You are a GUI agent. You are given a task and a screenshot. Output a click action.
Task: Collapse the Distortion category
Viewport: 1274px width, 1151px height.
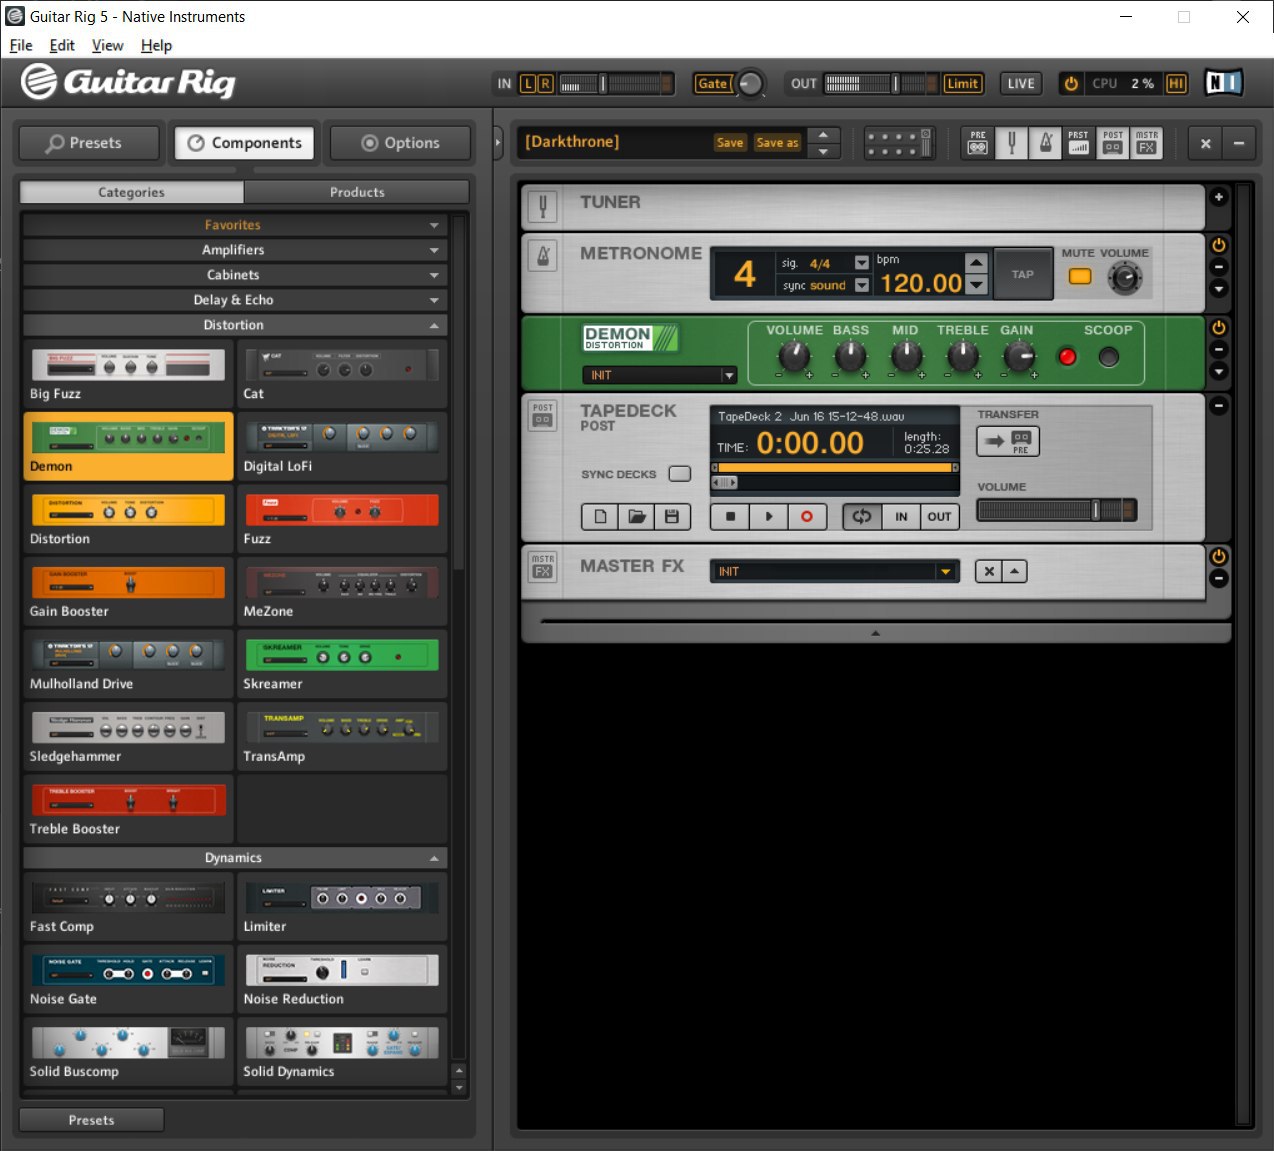point(234,325)
